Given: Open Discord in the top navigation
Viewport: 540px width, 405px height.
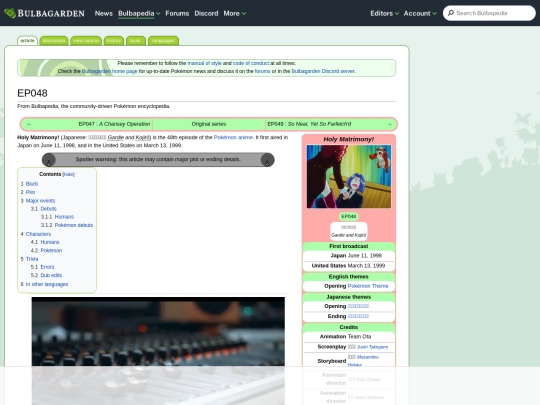Looking at the screenshot, I should click(x=206, y=13).
